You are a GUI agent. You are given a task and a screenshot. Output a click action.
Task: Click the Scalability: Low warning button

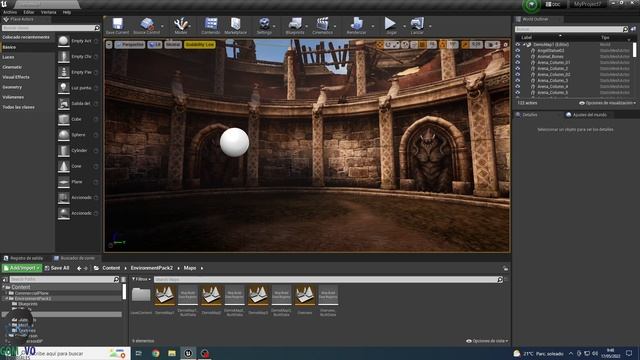(x=200, y=44)
